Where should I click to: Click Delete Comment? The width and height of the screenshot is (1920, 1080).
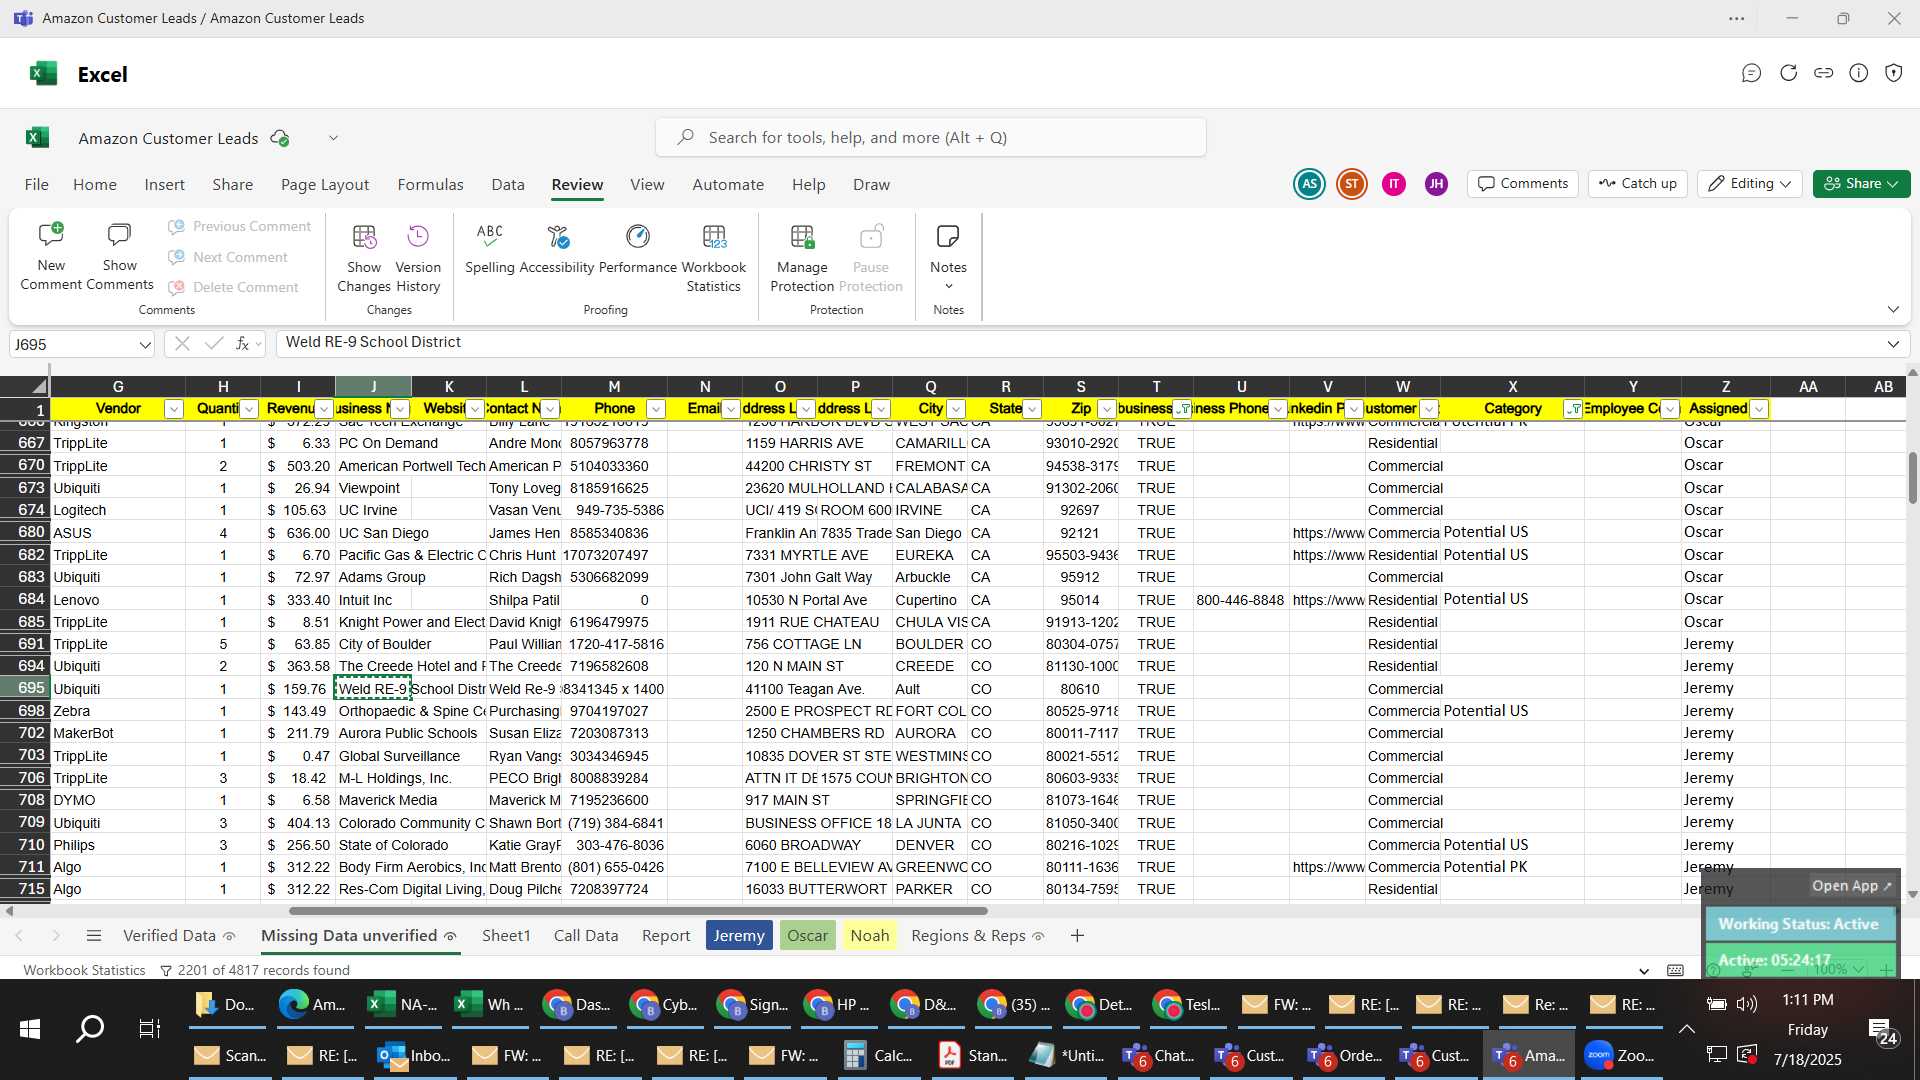pyautogui.click(x=234, y=287)
